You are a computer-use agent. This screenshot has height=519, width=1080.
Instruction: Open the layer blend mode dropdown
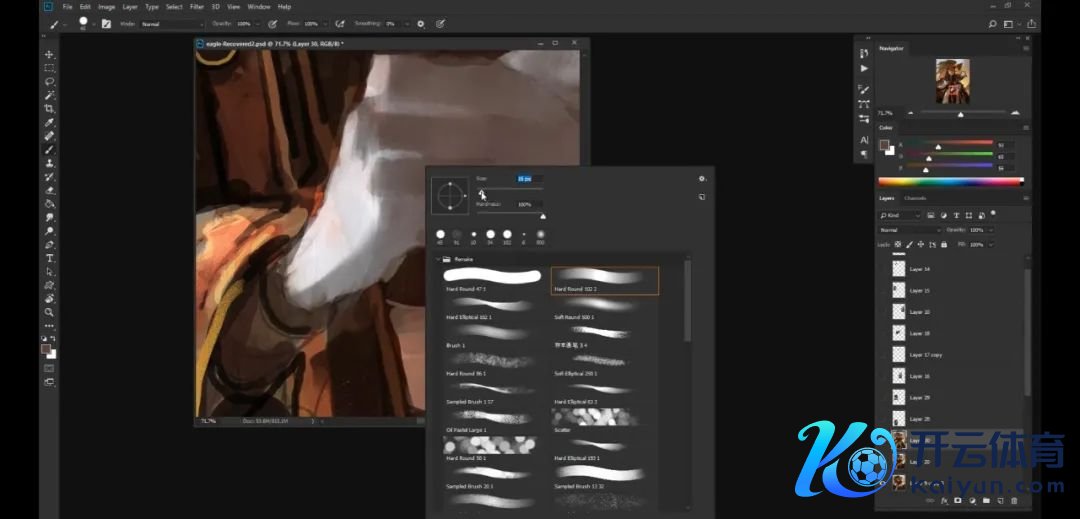click(x=908, y=230)
